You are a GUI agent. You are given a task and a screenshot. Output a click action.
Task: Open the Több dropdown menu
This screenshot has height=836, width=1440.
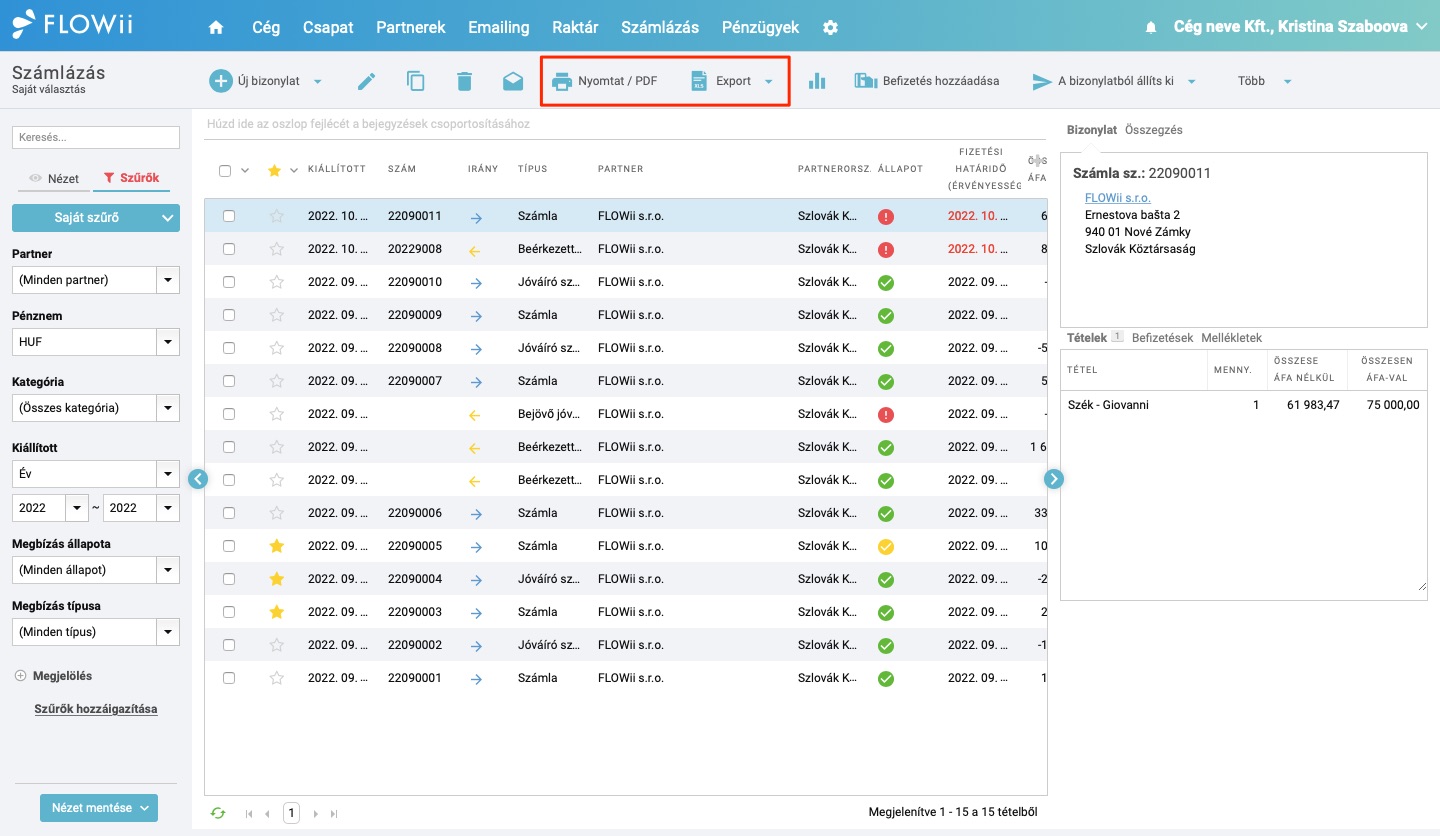pyautogui.click(x=1265, y=81)
